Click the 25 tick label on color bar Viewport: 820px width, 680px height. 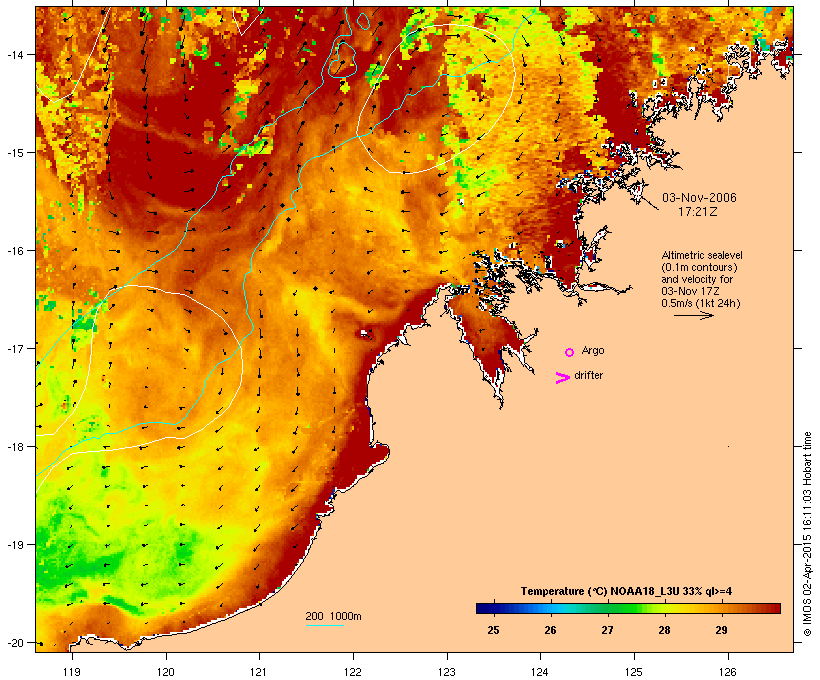pyautogui.click(x=493, y=630)
